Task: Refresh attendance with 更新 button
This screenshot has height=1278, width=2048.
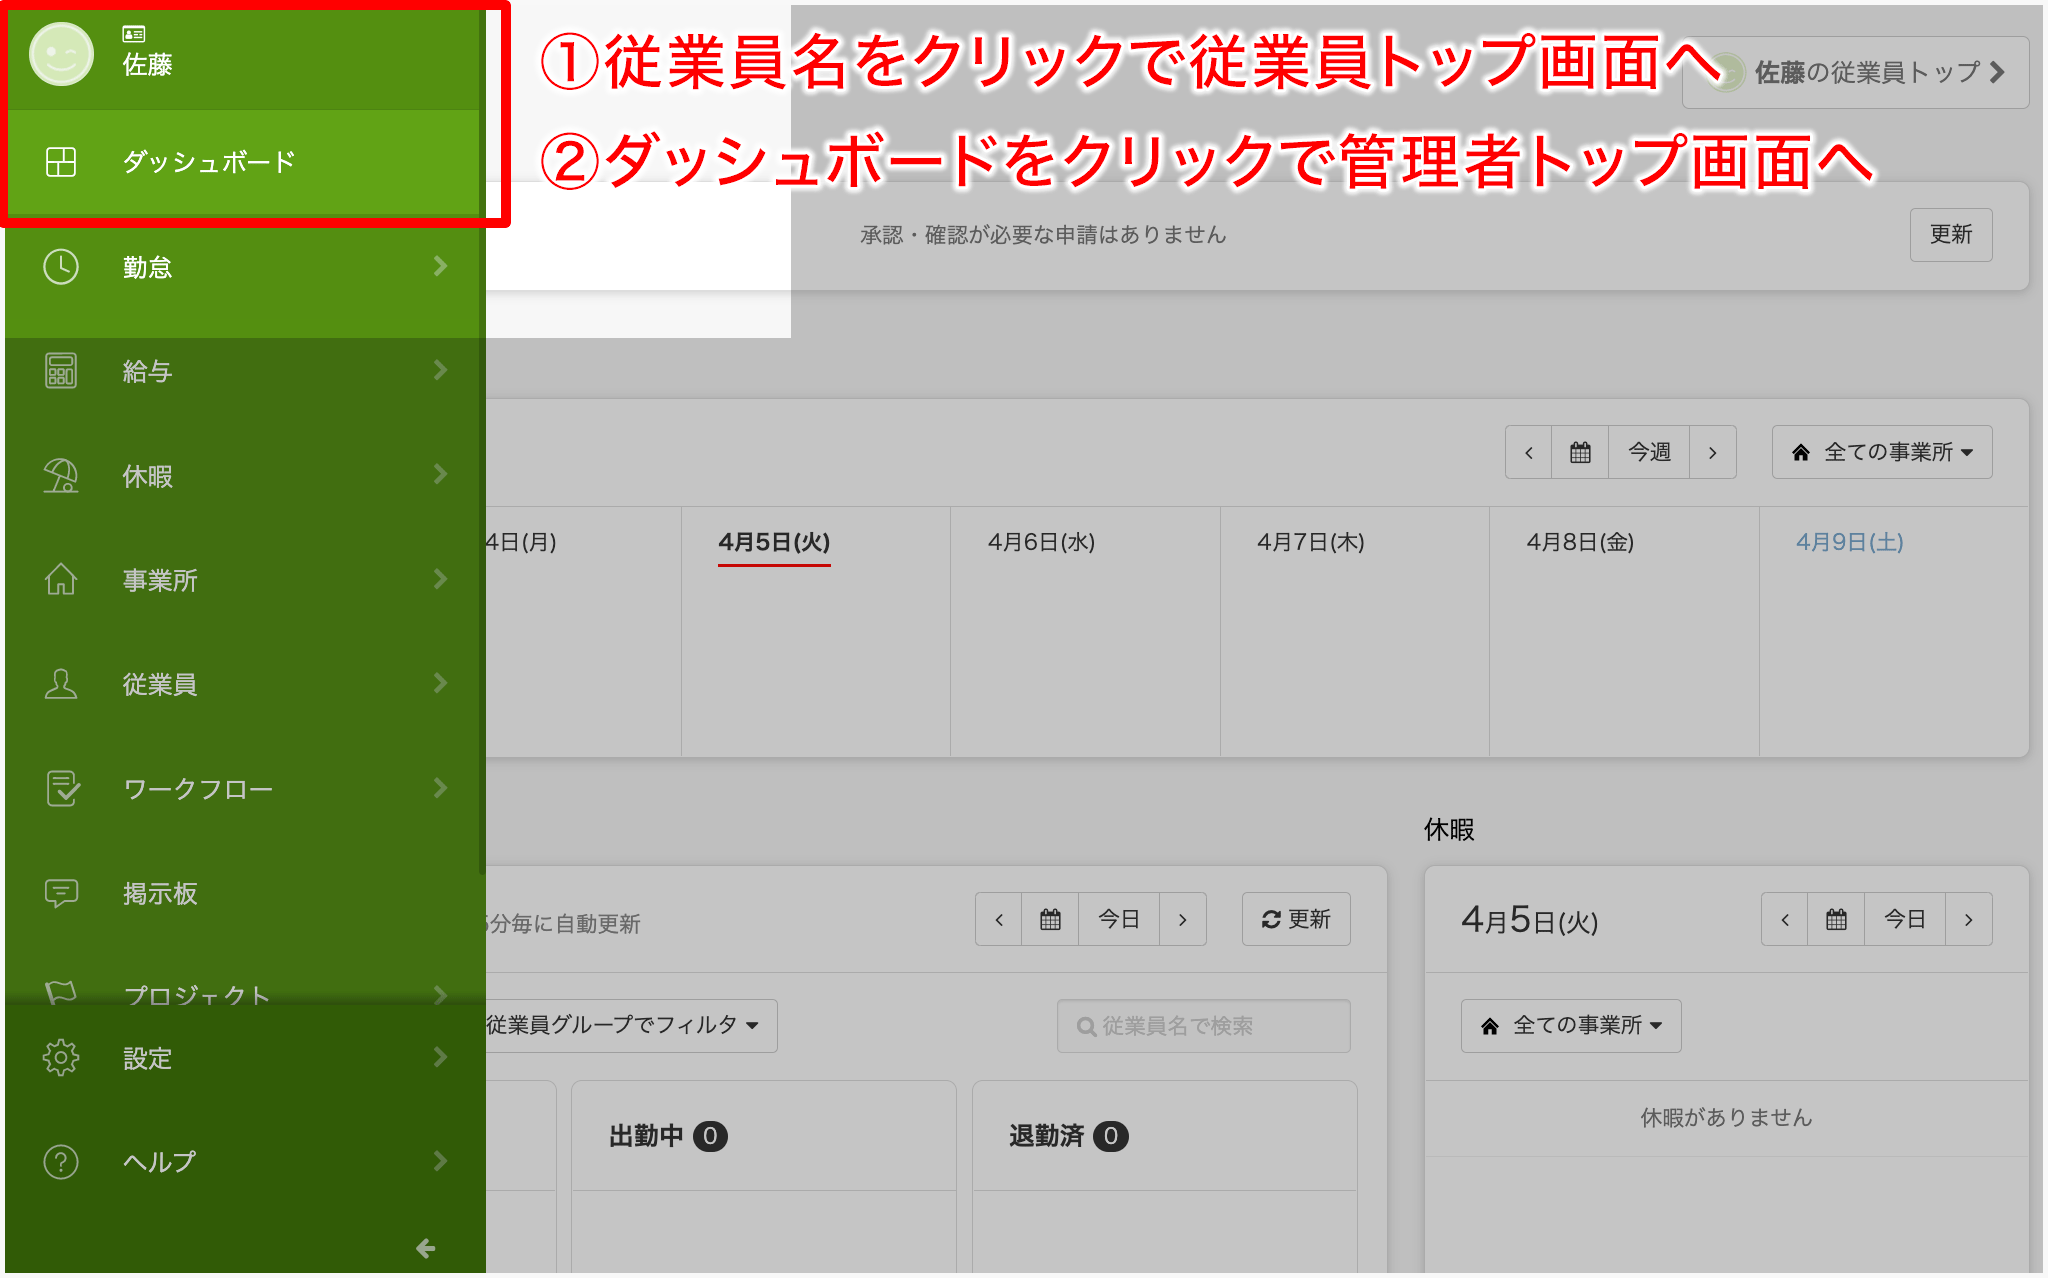Action: (1296, 919)
